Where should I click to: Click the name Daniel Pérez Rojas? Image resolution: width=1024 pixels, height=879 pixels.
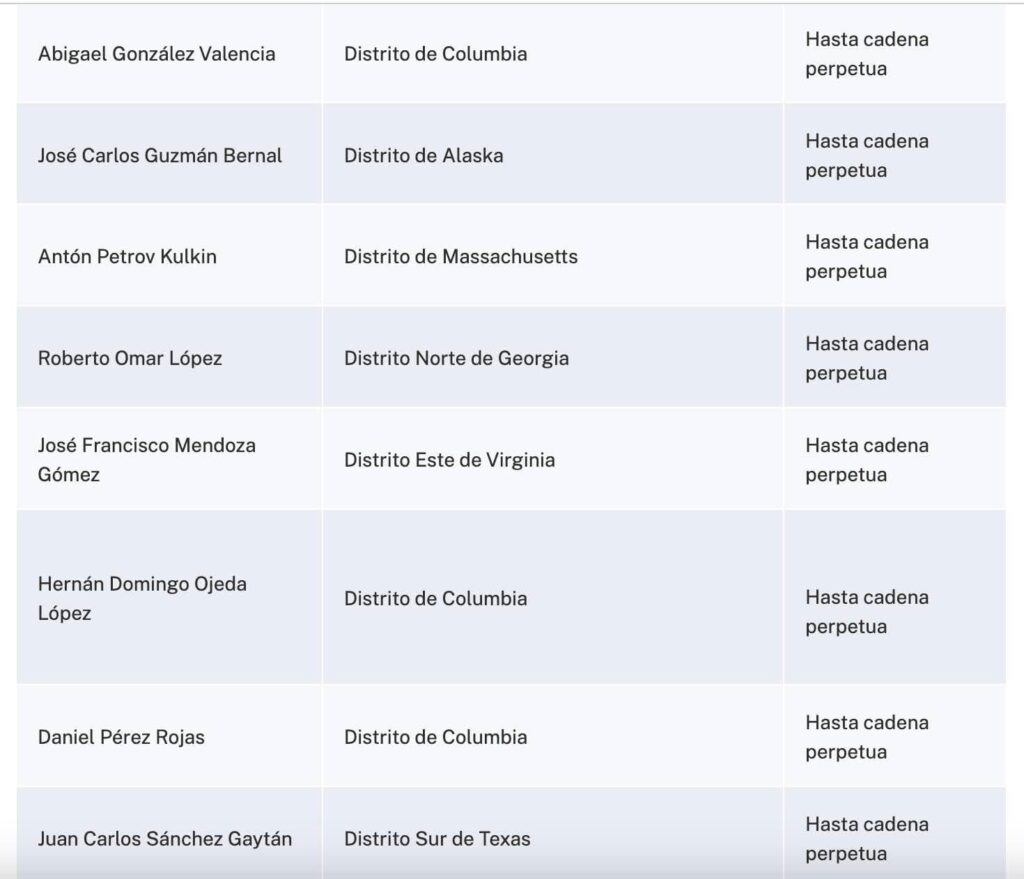point(121,737)
